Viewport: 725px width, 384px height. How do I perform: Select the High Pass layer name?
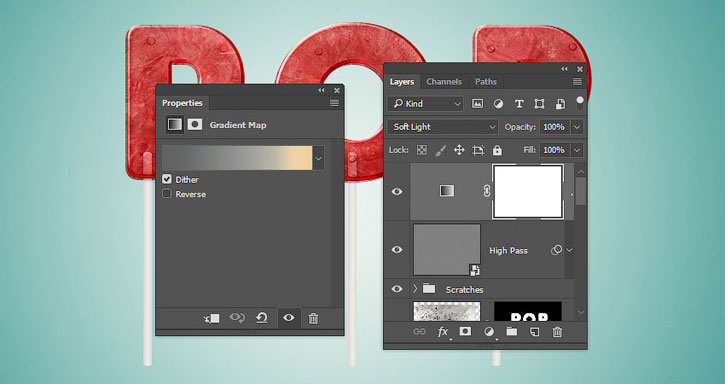click(508, 250)
